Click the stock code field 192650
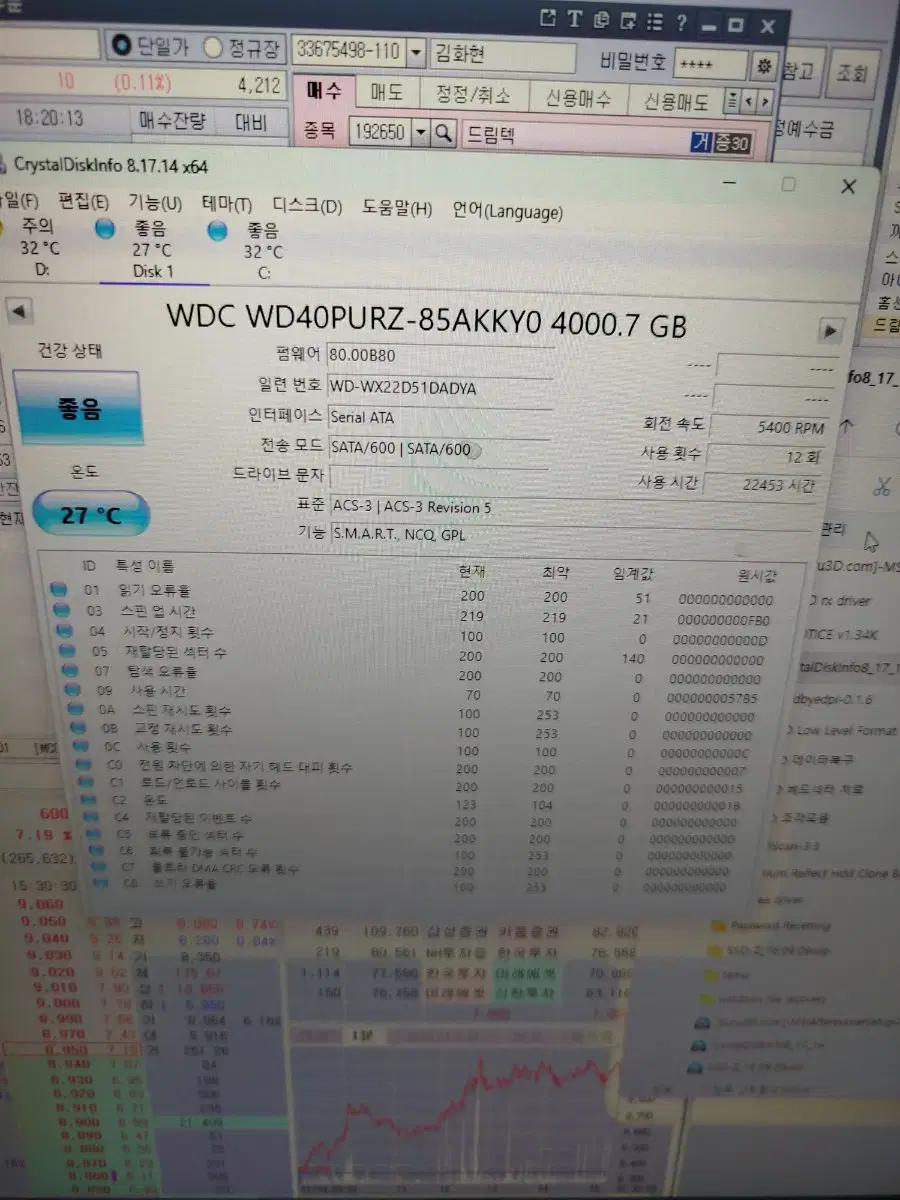 coord(380,131)
